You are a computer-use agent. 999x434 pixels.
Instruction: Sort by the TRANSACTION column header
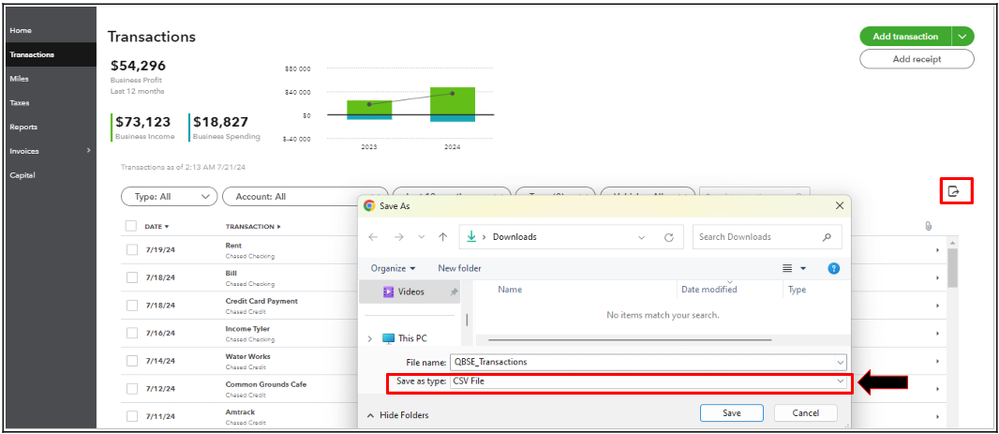(x=253, y=226)
